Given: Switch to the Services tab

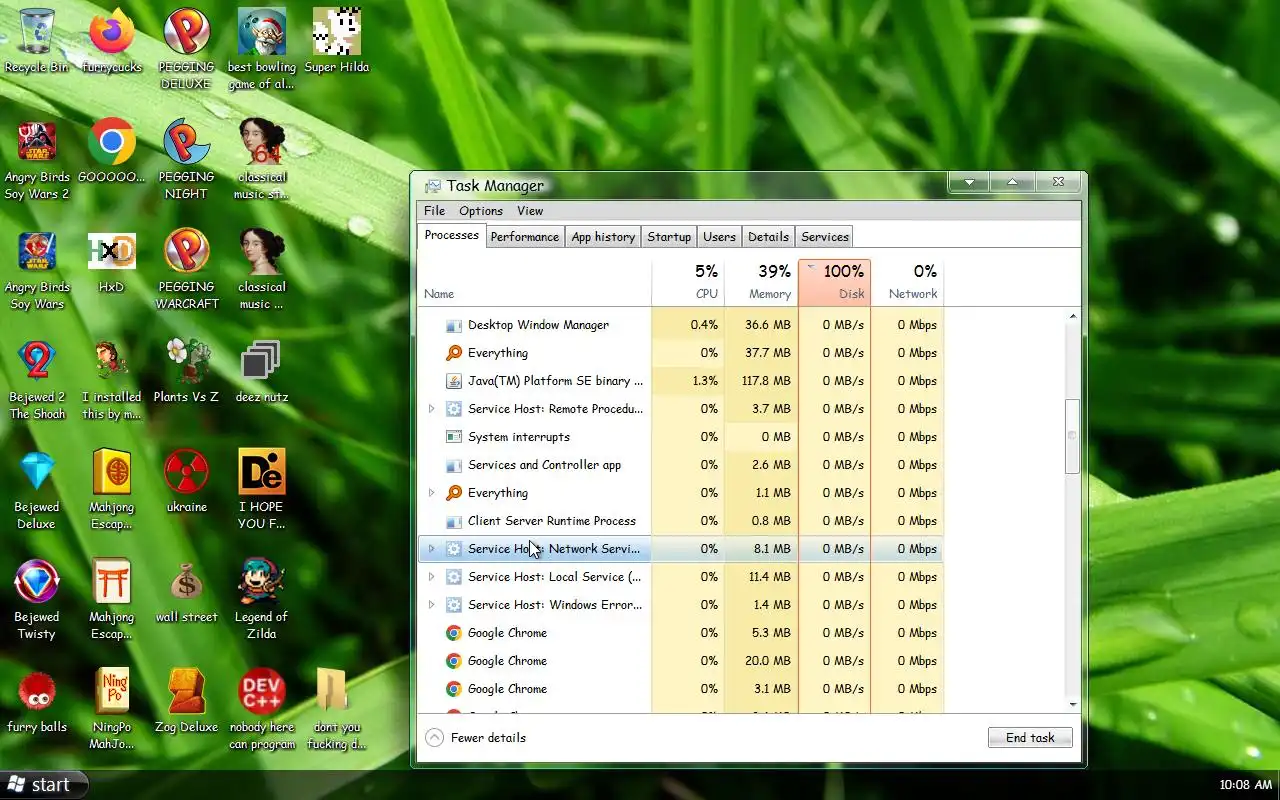Looking at the screenshot, I should coord(825,237).
